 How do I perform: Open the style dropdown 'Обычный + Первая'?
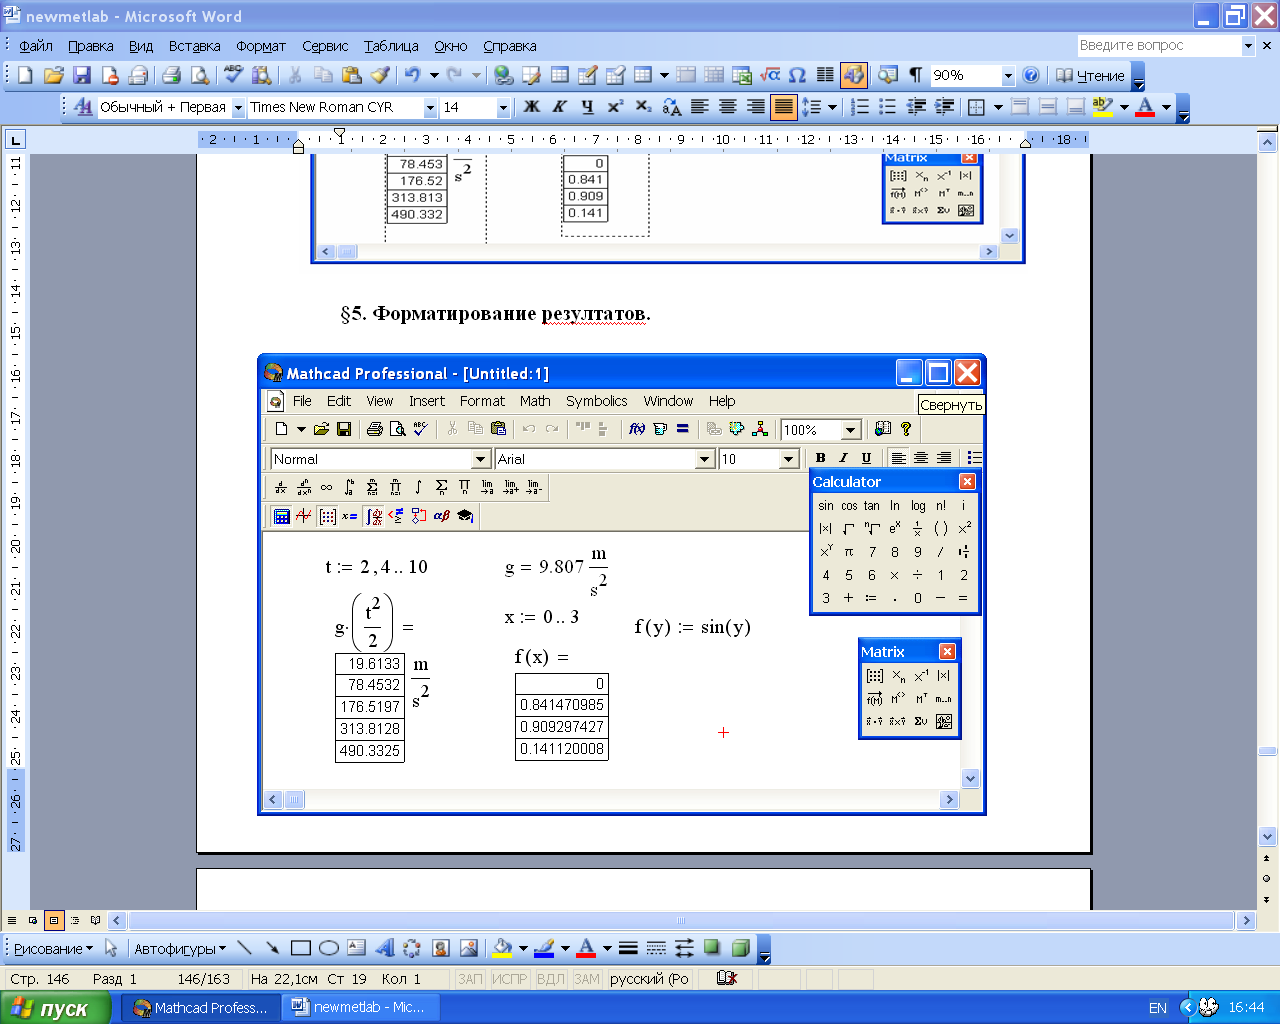[238, 108]
